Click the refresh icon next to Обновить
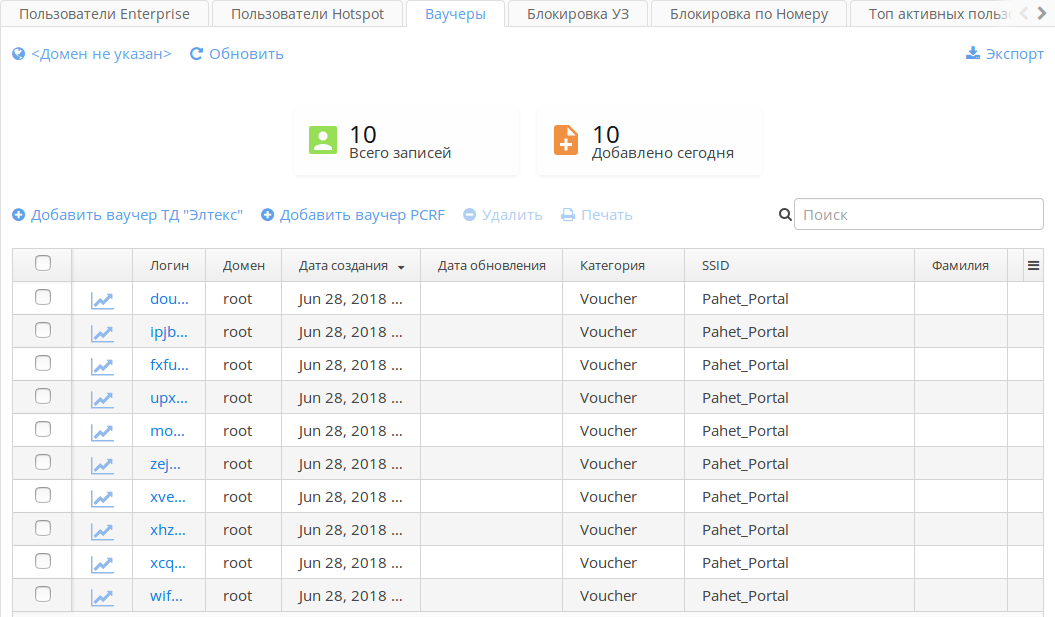 [196, 54]
